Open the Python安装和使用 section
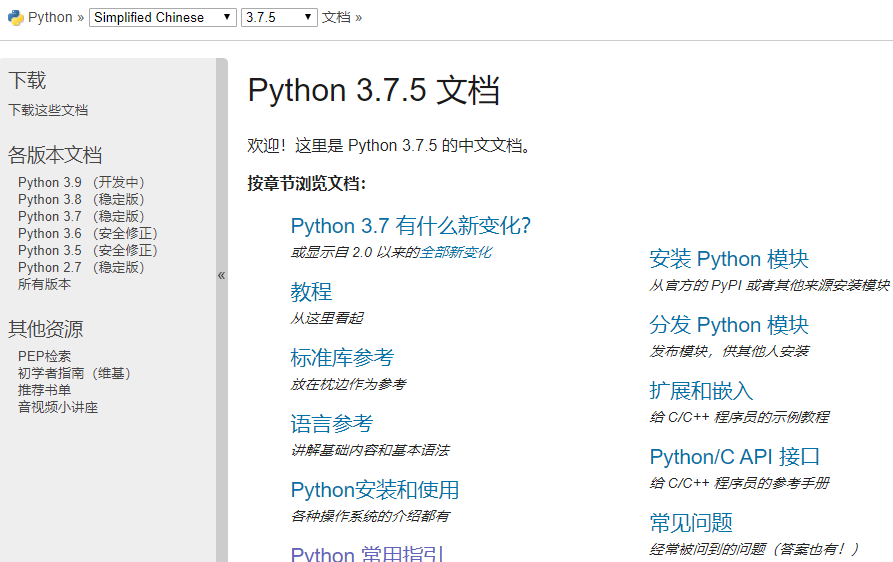 tap(375, 490)
